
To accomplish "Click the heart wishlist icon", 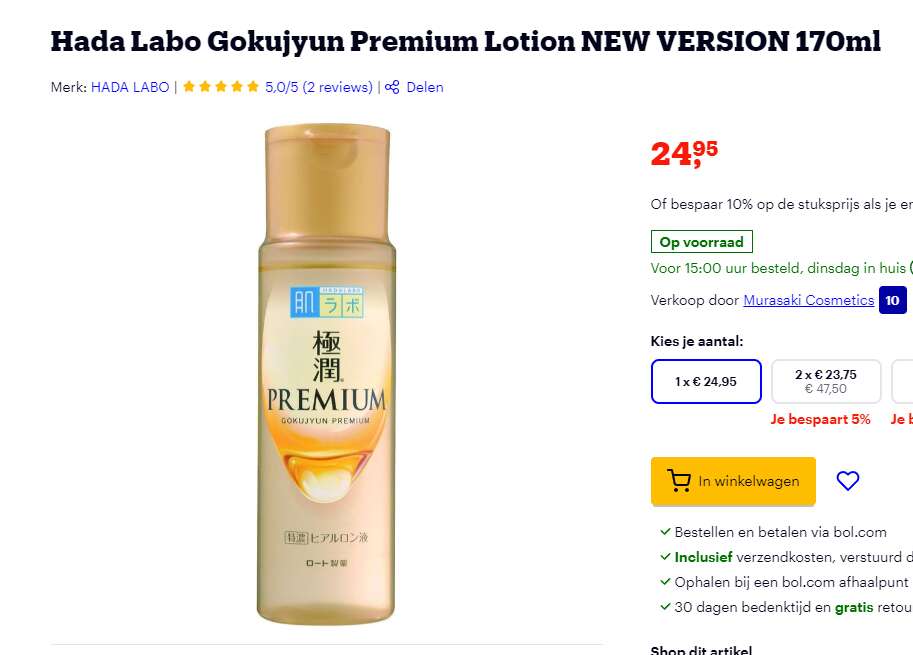I will (x=847, y=481).
